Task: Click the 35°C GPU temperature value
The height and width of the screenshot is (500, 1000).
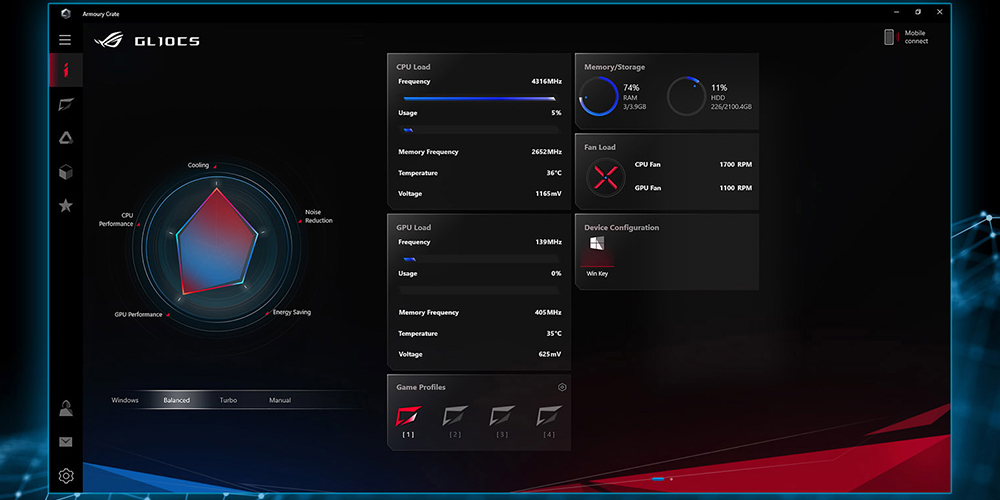Action: (554, 334)
